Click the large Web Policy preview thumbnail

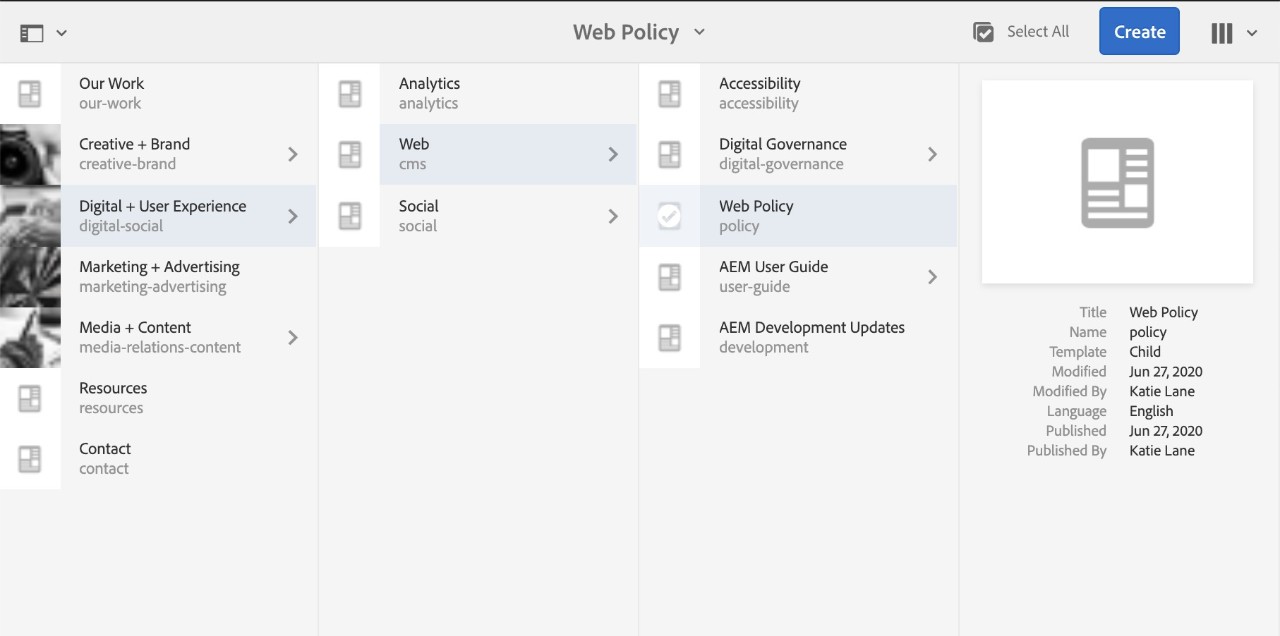[x=1117, y=182]
